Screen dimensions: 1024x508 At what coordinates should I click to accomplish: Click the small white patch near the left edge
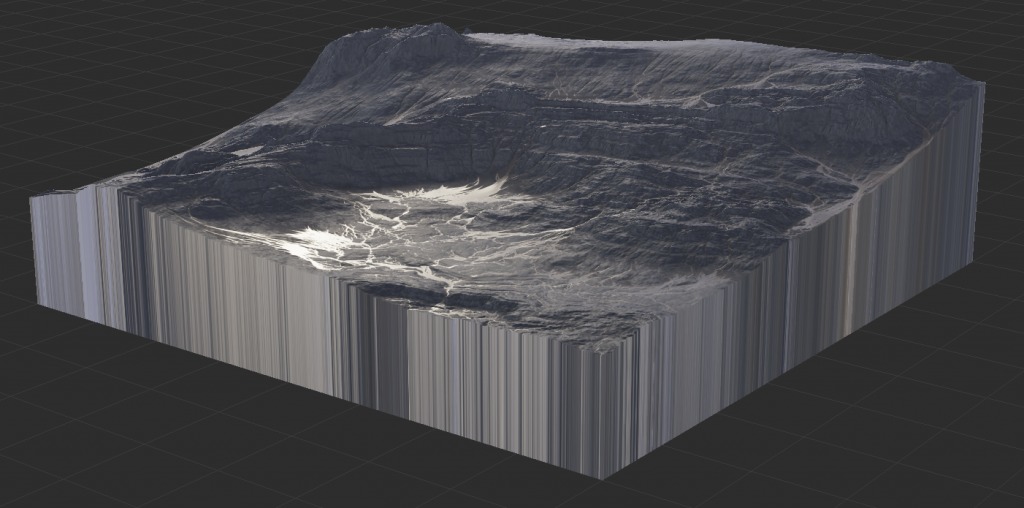(246, 152)
